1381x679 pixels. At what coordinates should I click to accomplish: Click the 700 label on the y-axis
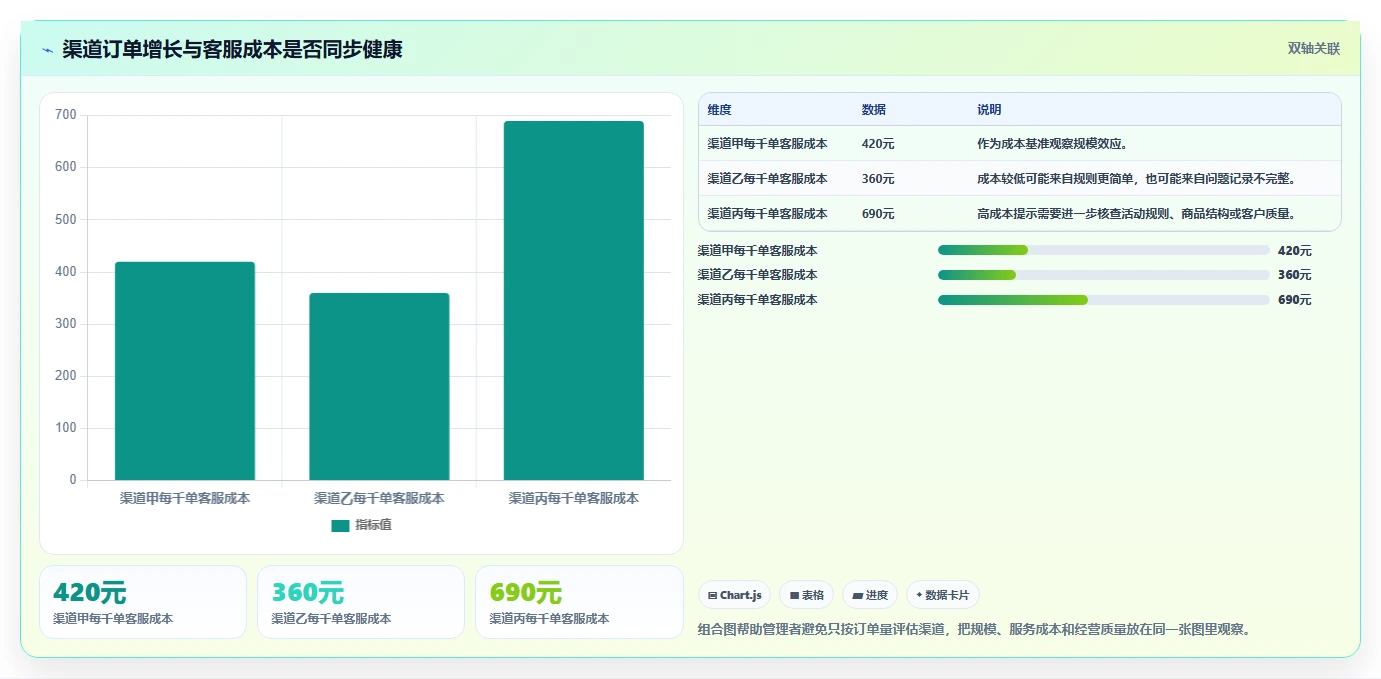point(66,115)
